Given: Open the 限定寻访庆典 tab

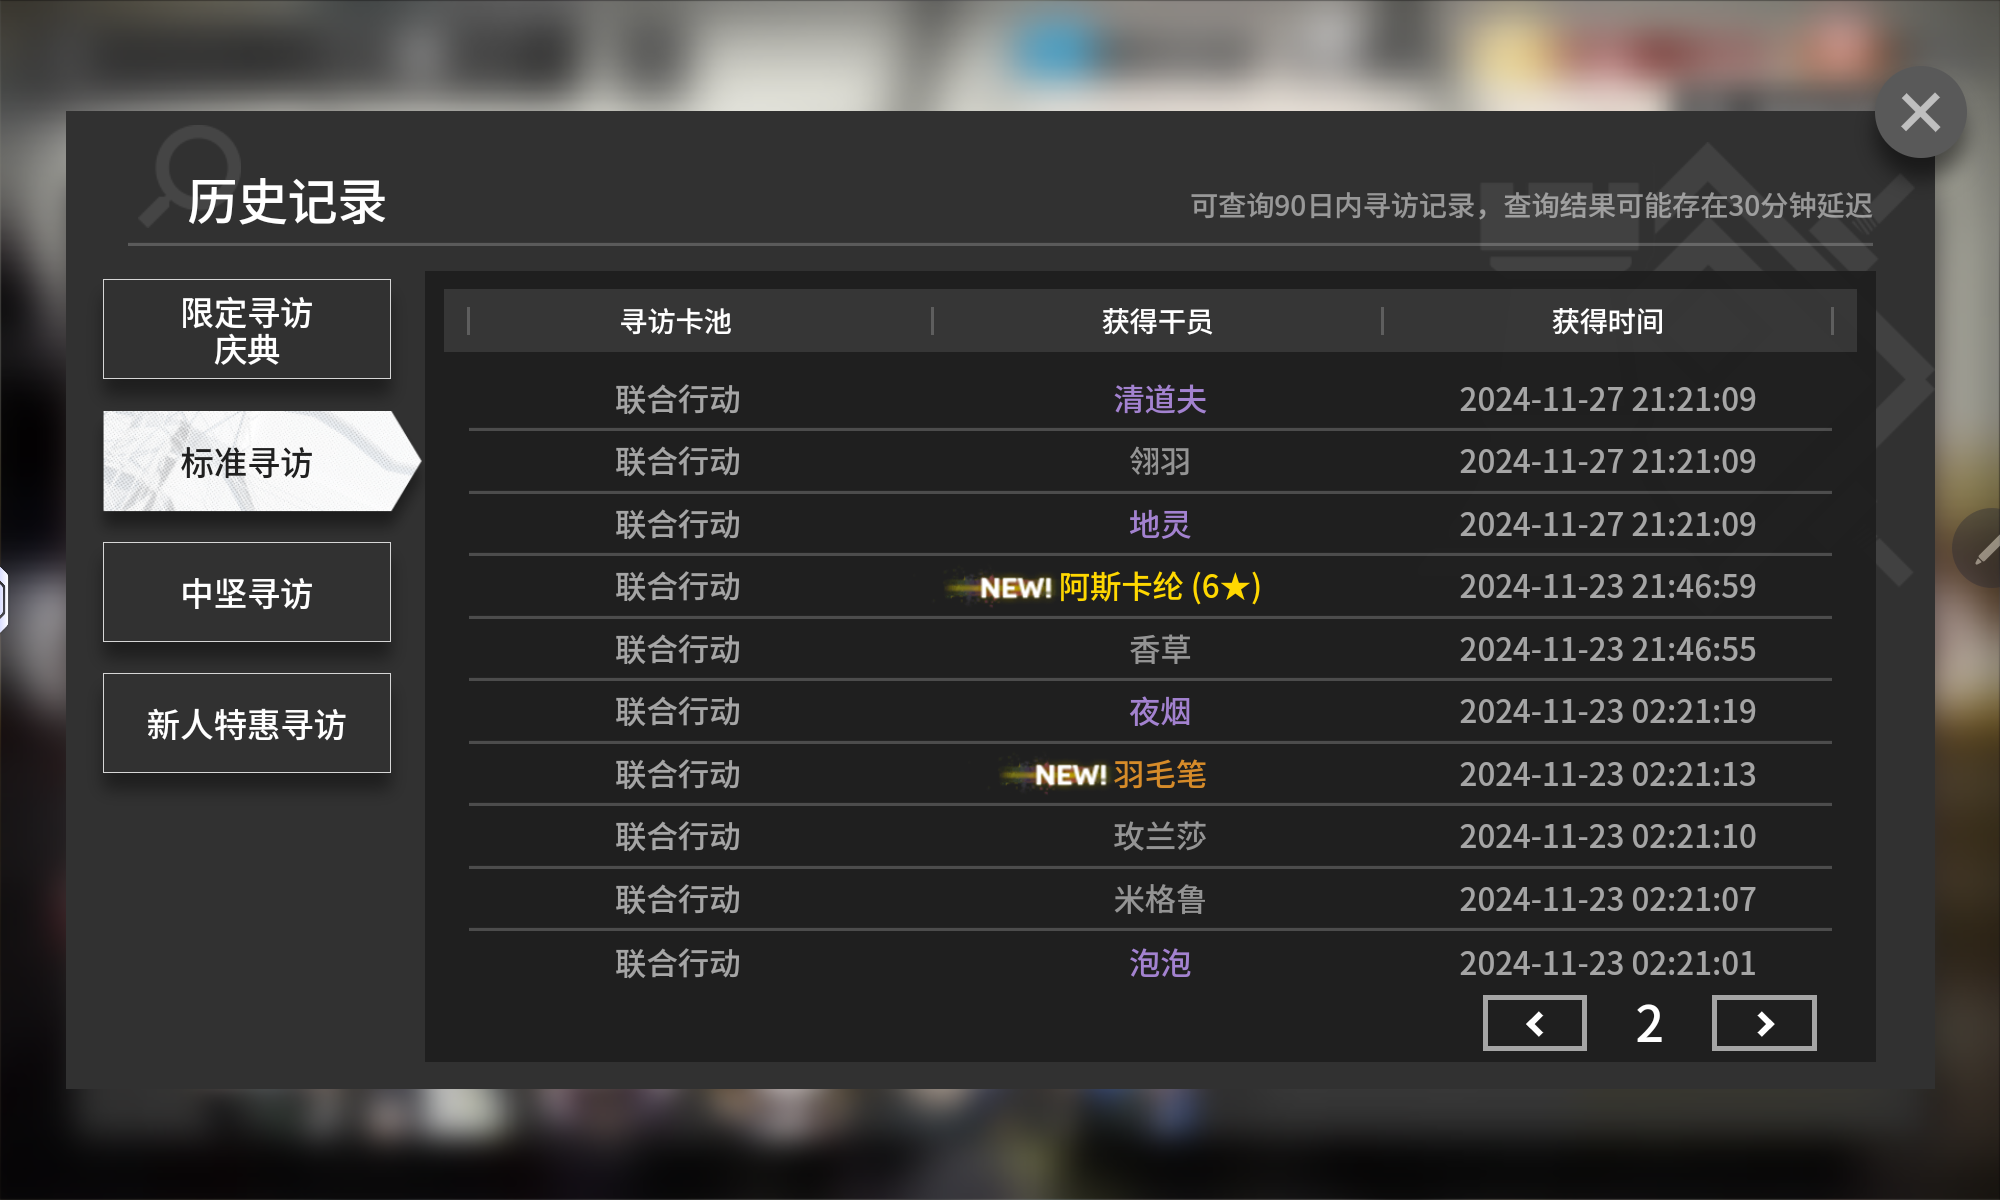Looking at the screenshot, I should tap(247, 330).
